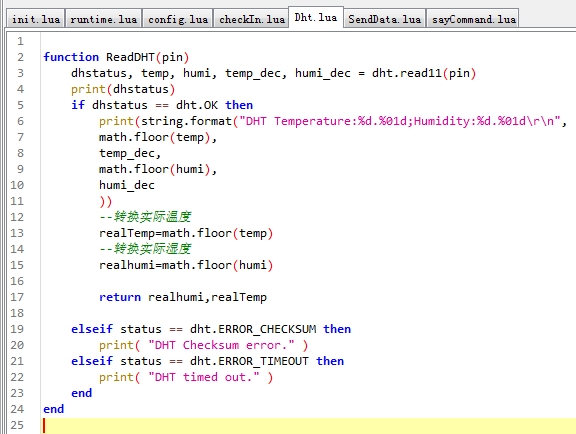Click the active Dht.lua tab
576x434 pixels.
316,17
